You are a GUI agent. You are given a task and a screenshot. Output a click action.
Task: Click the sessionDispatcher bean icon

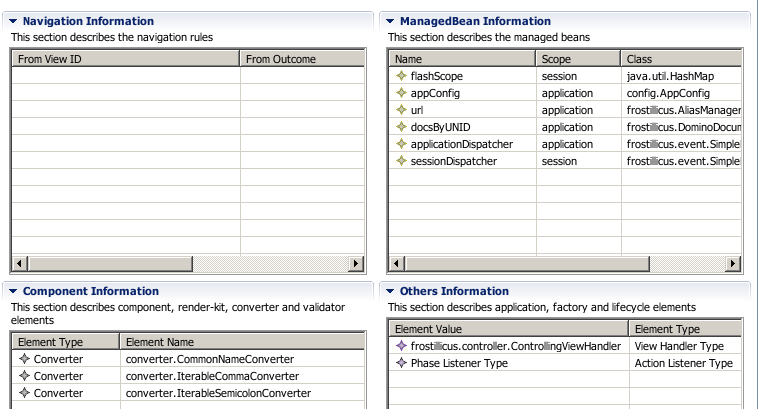coord(402,161)
